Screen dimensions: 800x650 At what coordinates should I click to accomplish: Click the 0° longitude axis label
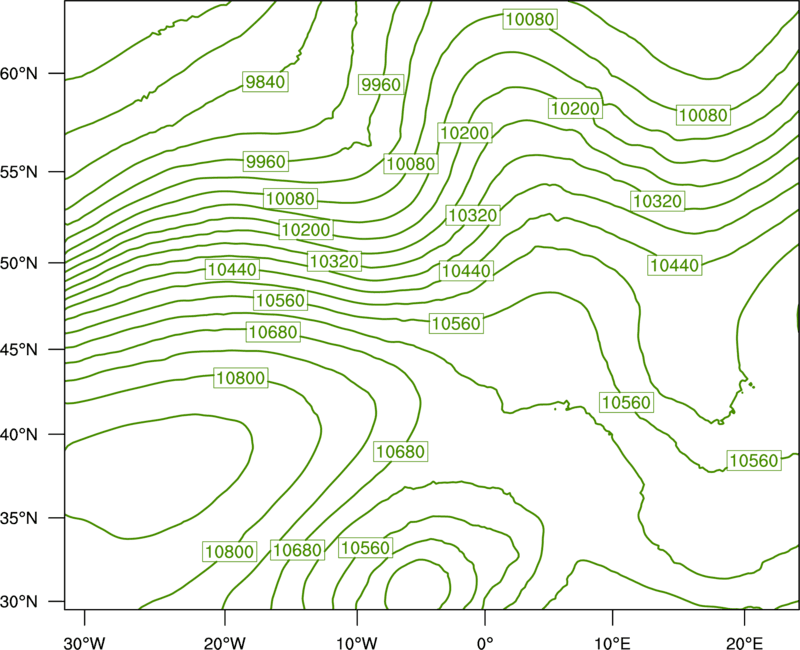pyautogui.click(x=485, y=643)
